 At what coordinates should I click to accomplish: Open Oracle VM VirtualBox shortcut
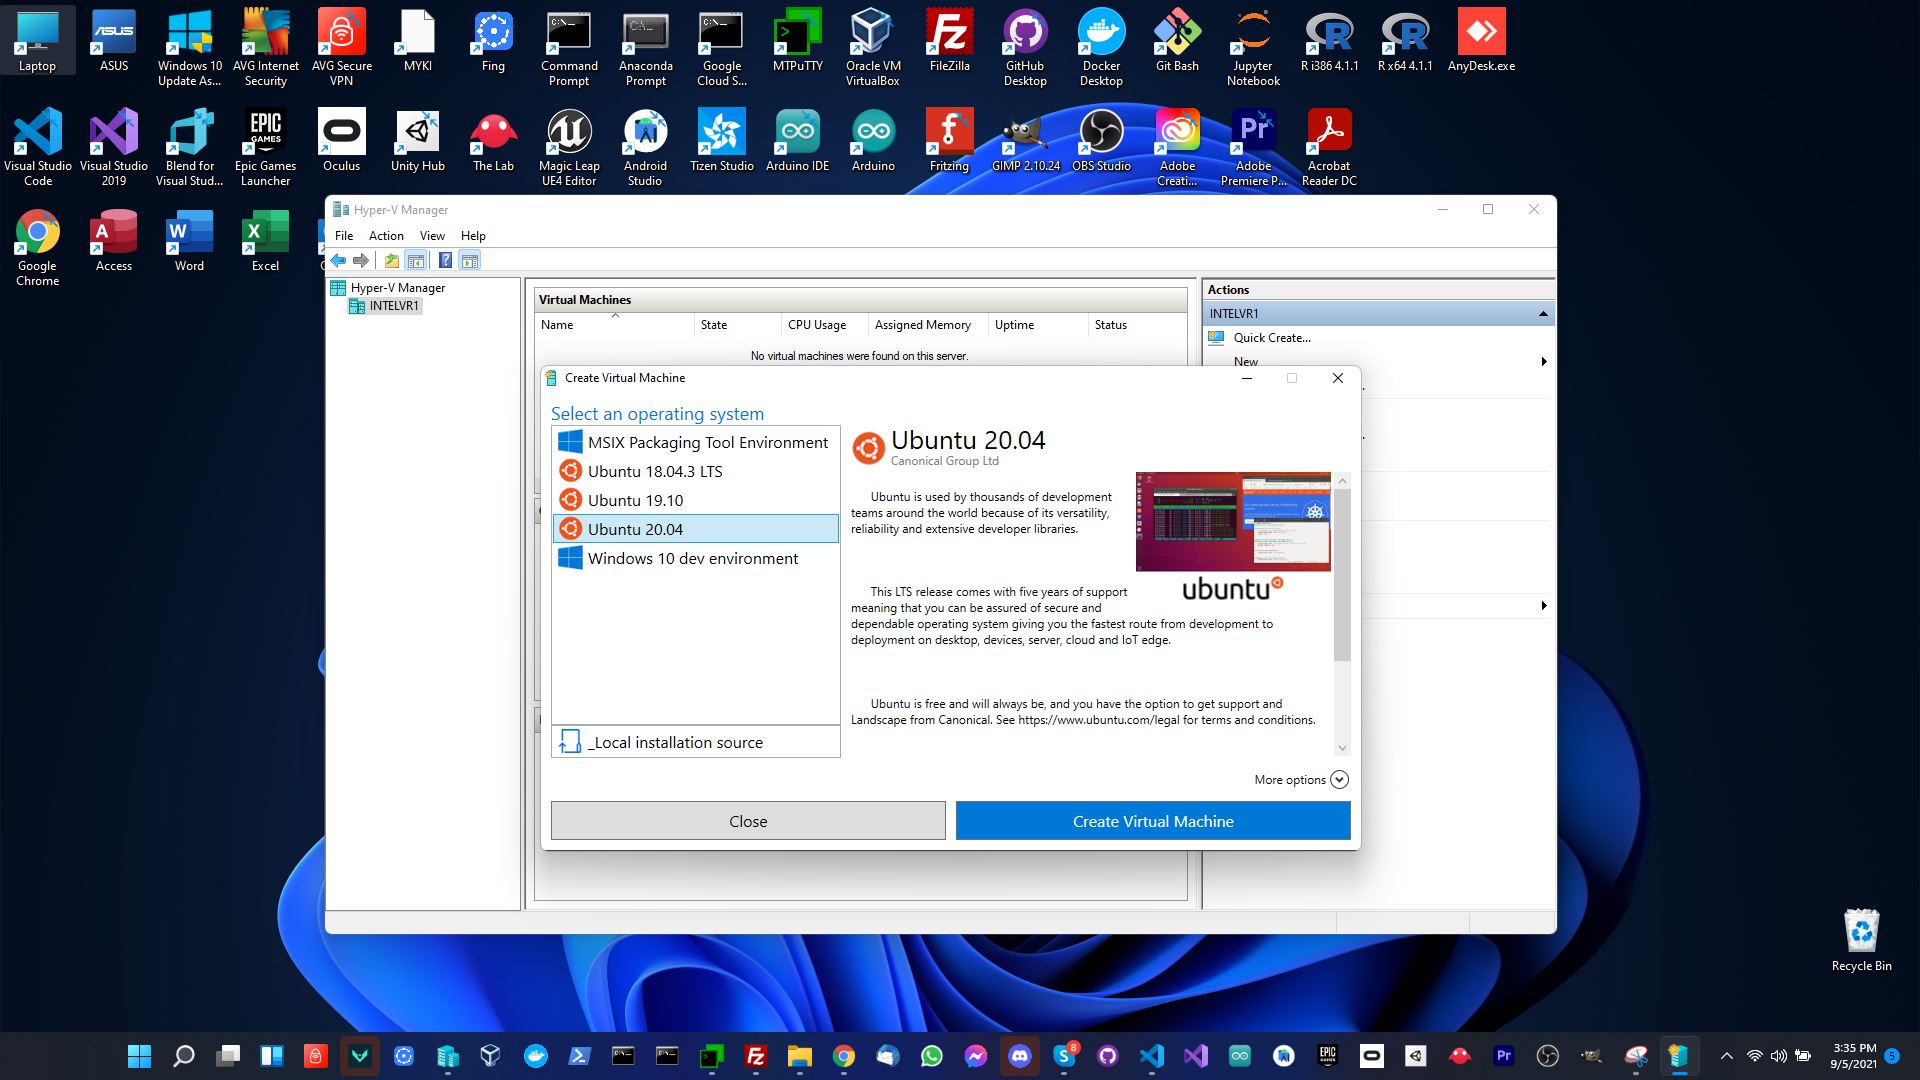click(873, 48)
